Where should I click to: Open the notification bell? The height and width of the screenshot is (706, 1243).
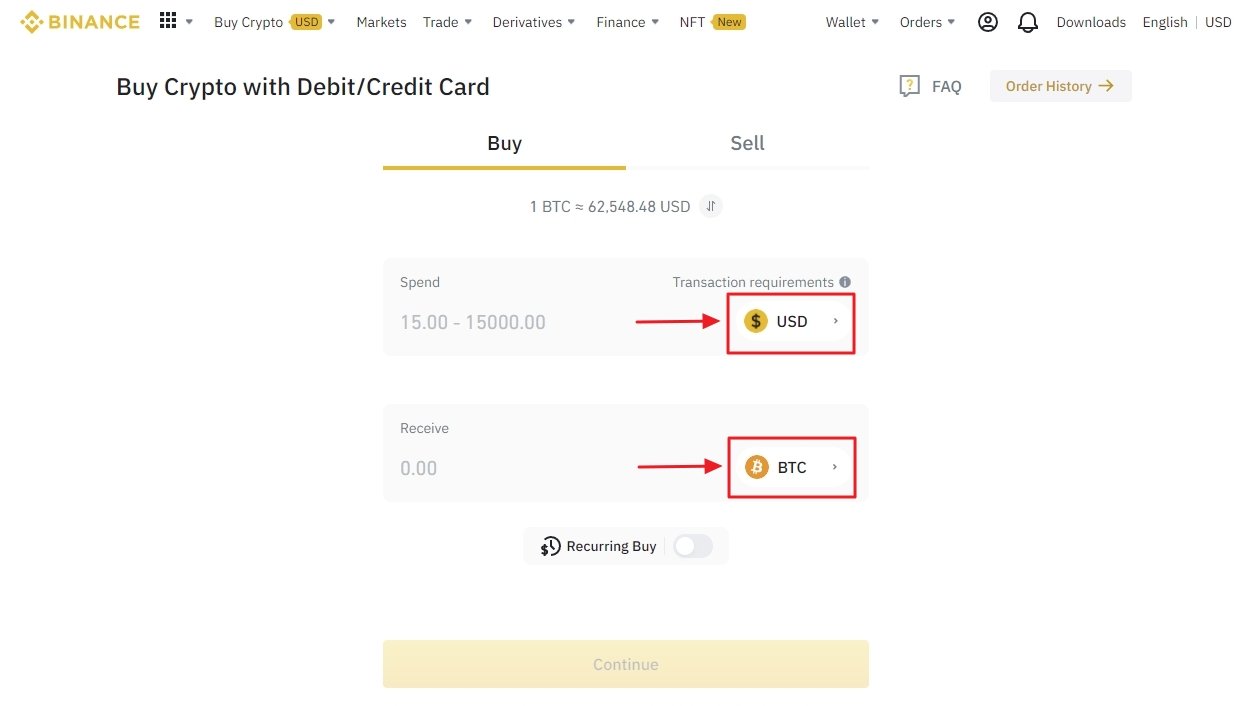1028,21
